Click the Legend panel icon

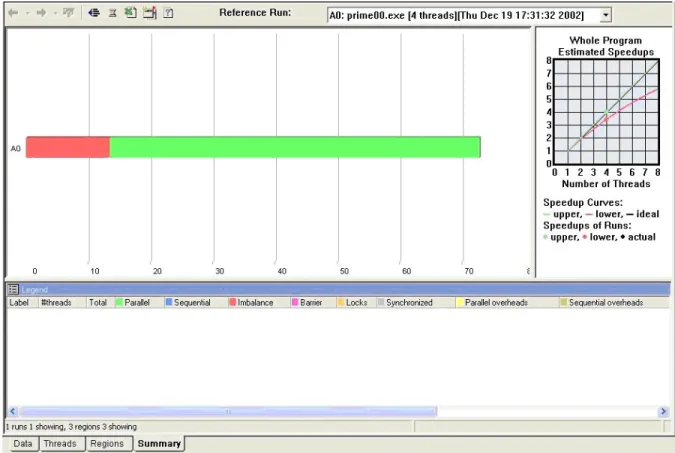click(x=13, y=289)
